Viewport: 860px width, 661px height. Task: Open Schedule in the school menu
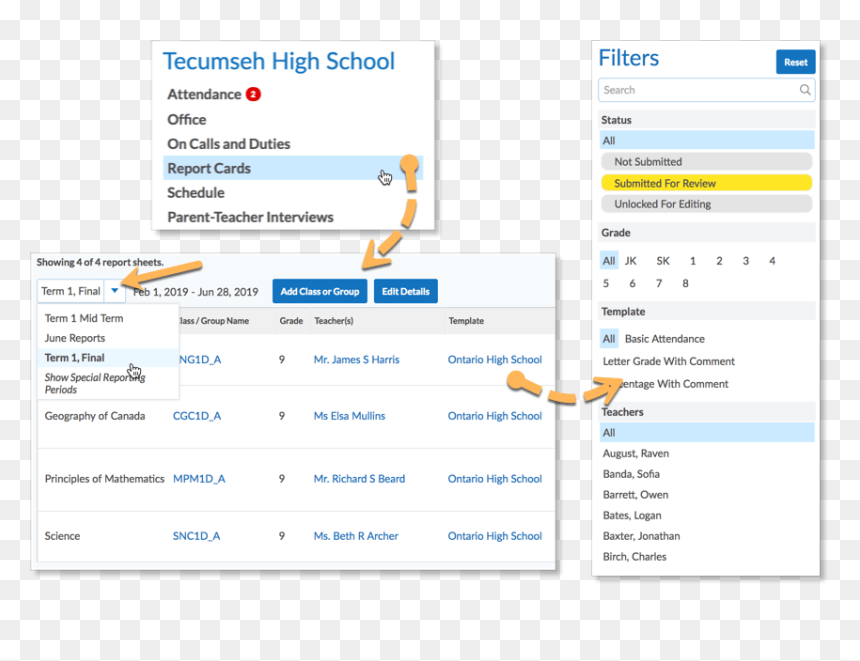(196, 193)
